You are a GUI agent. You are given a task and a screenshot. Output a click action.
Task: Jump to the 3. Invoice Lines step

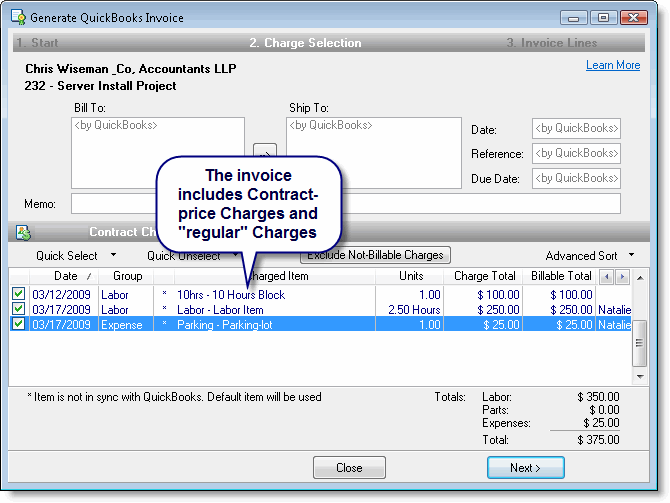click(551, 43)
